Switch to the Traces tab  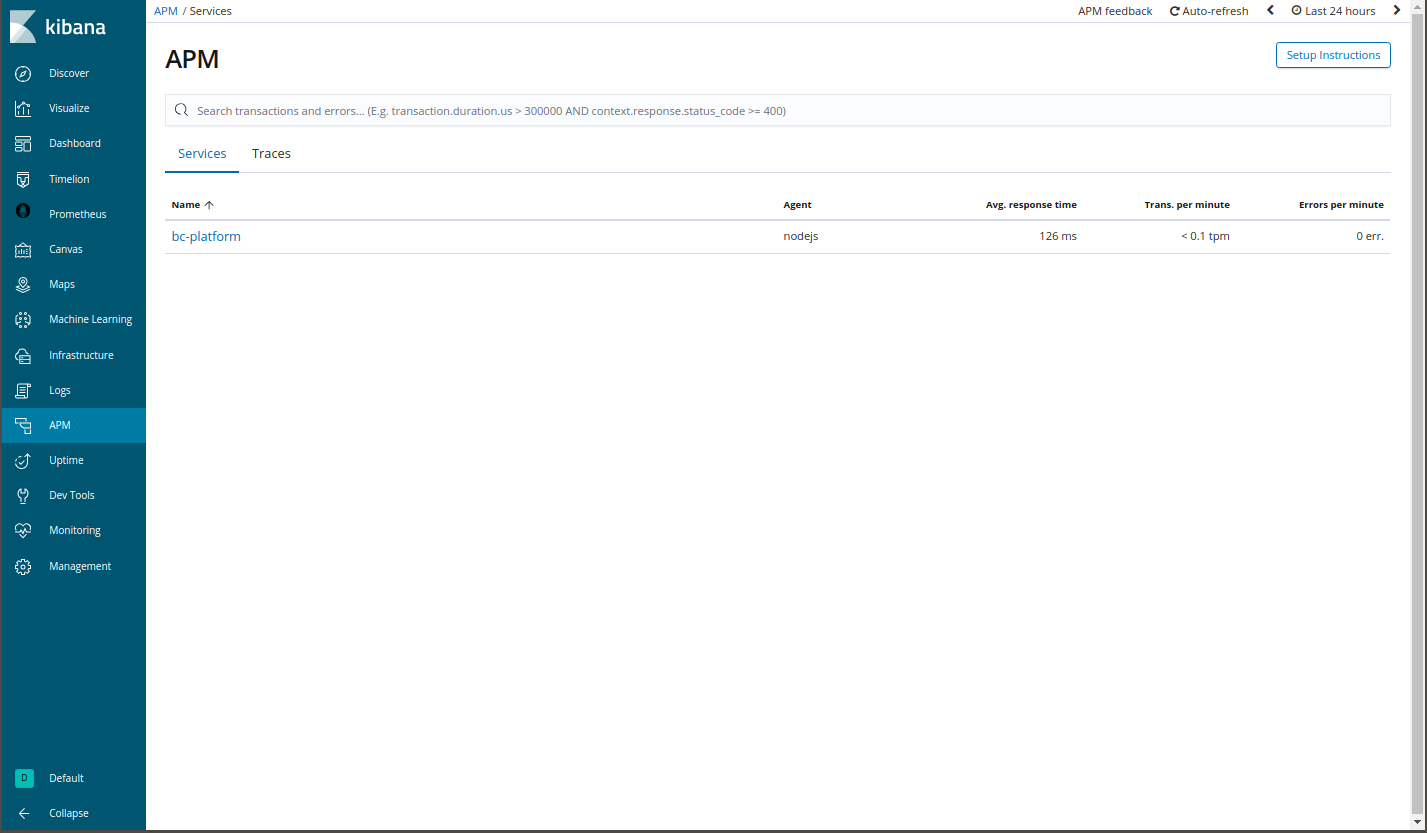(x=271, y=153)
